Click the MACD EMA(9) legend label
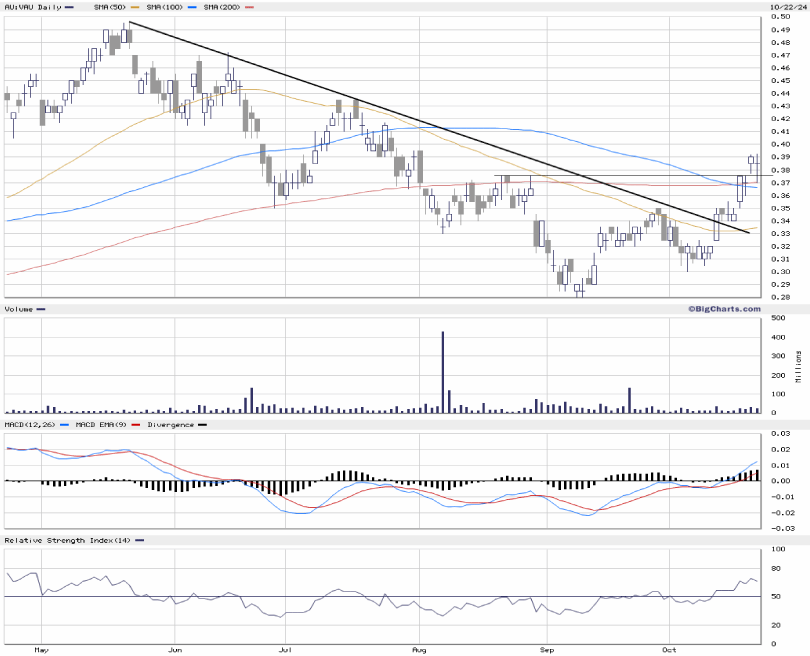Screen dimensions: 810x656 click(100, 426)
